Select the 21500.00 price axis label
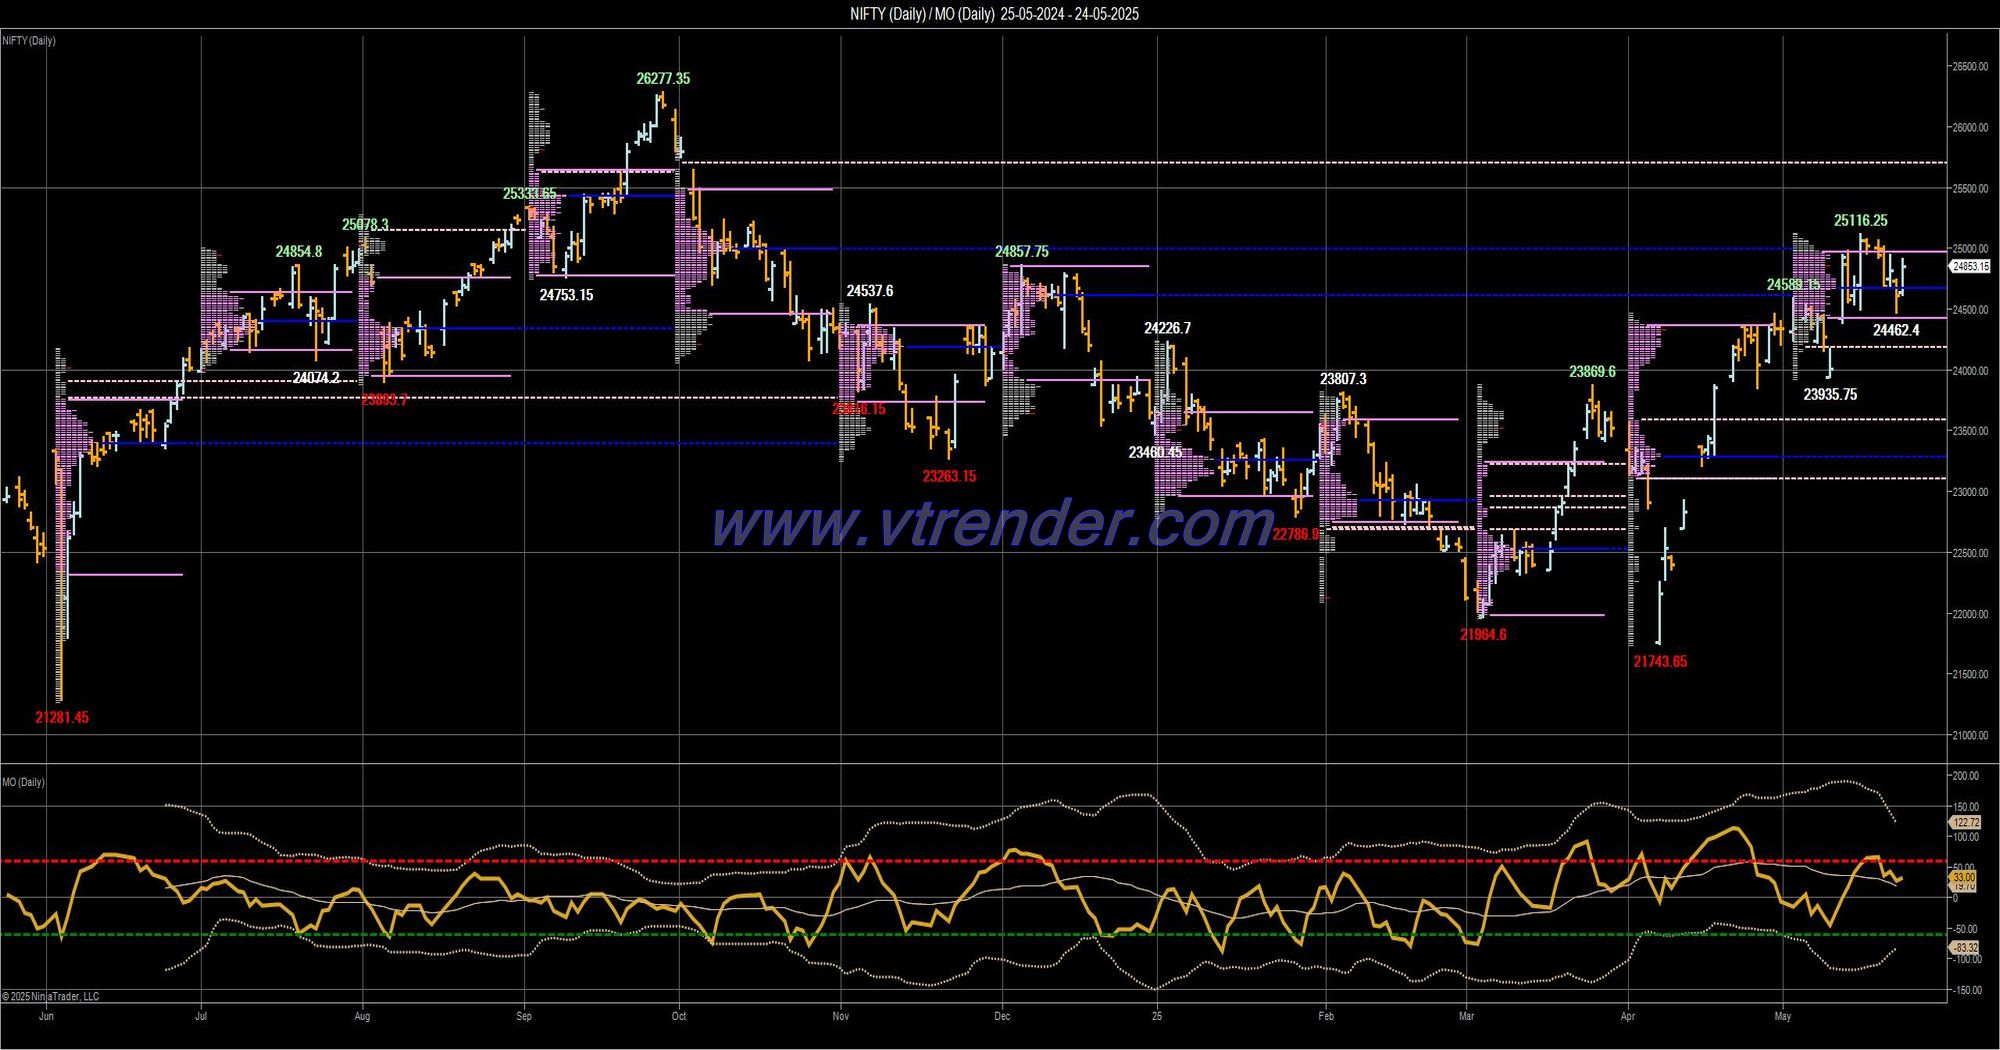2000x1050 pixels. (x=1970, y=675)
